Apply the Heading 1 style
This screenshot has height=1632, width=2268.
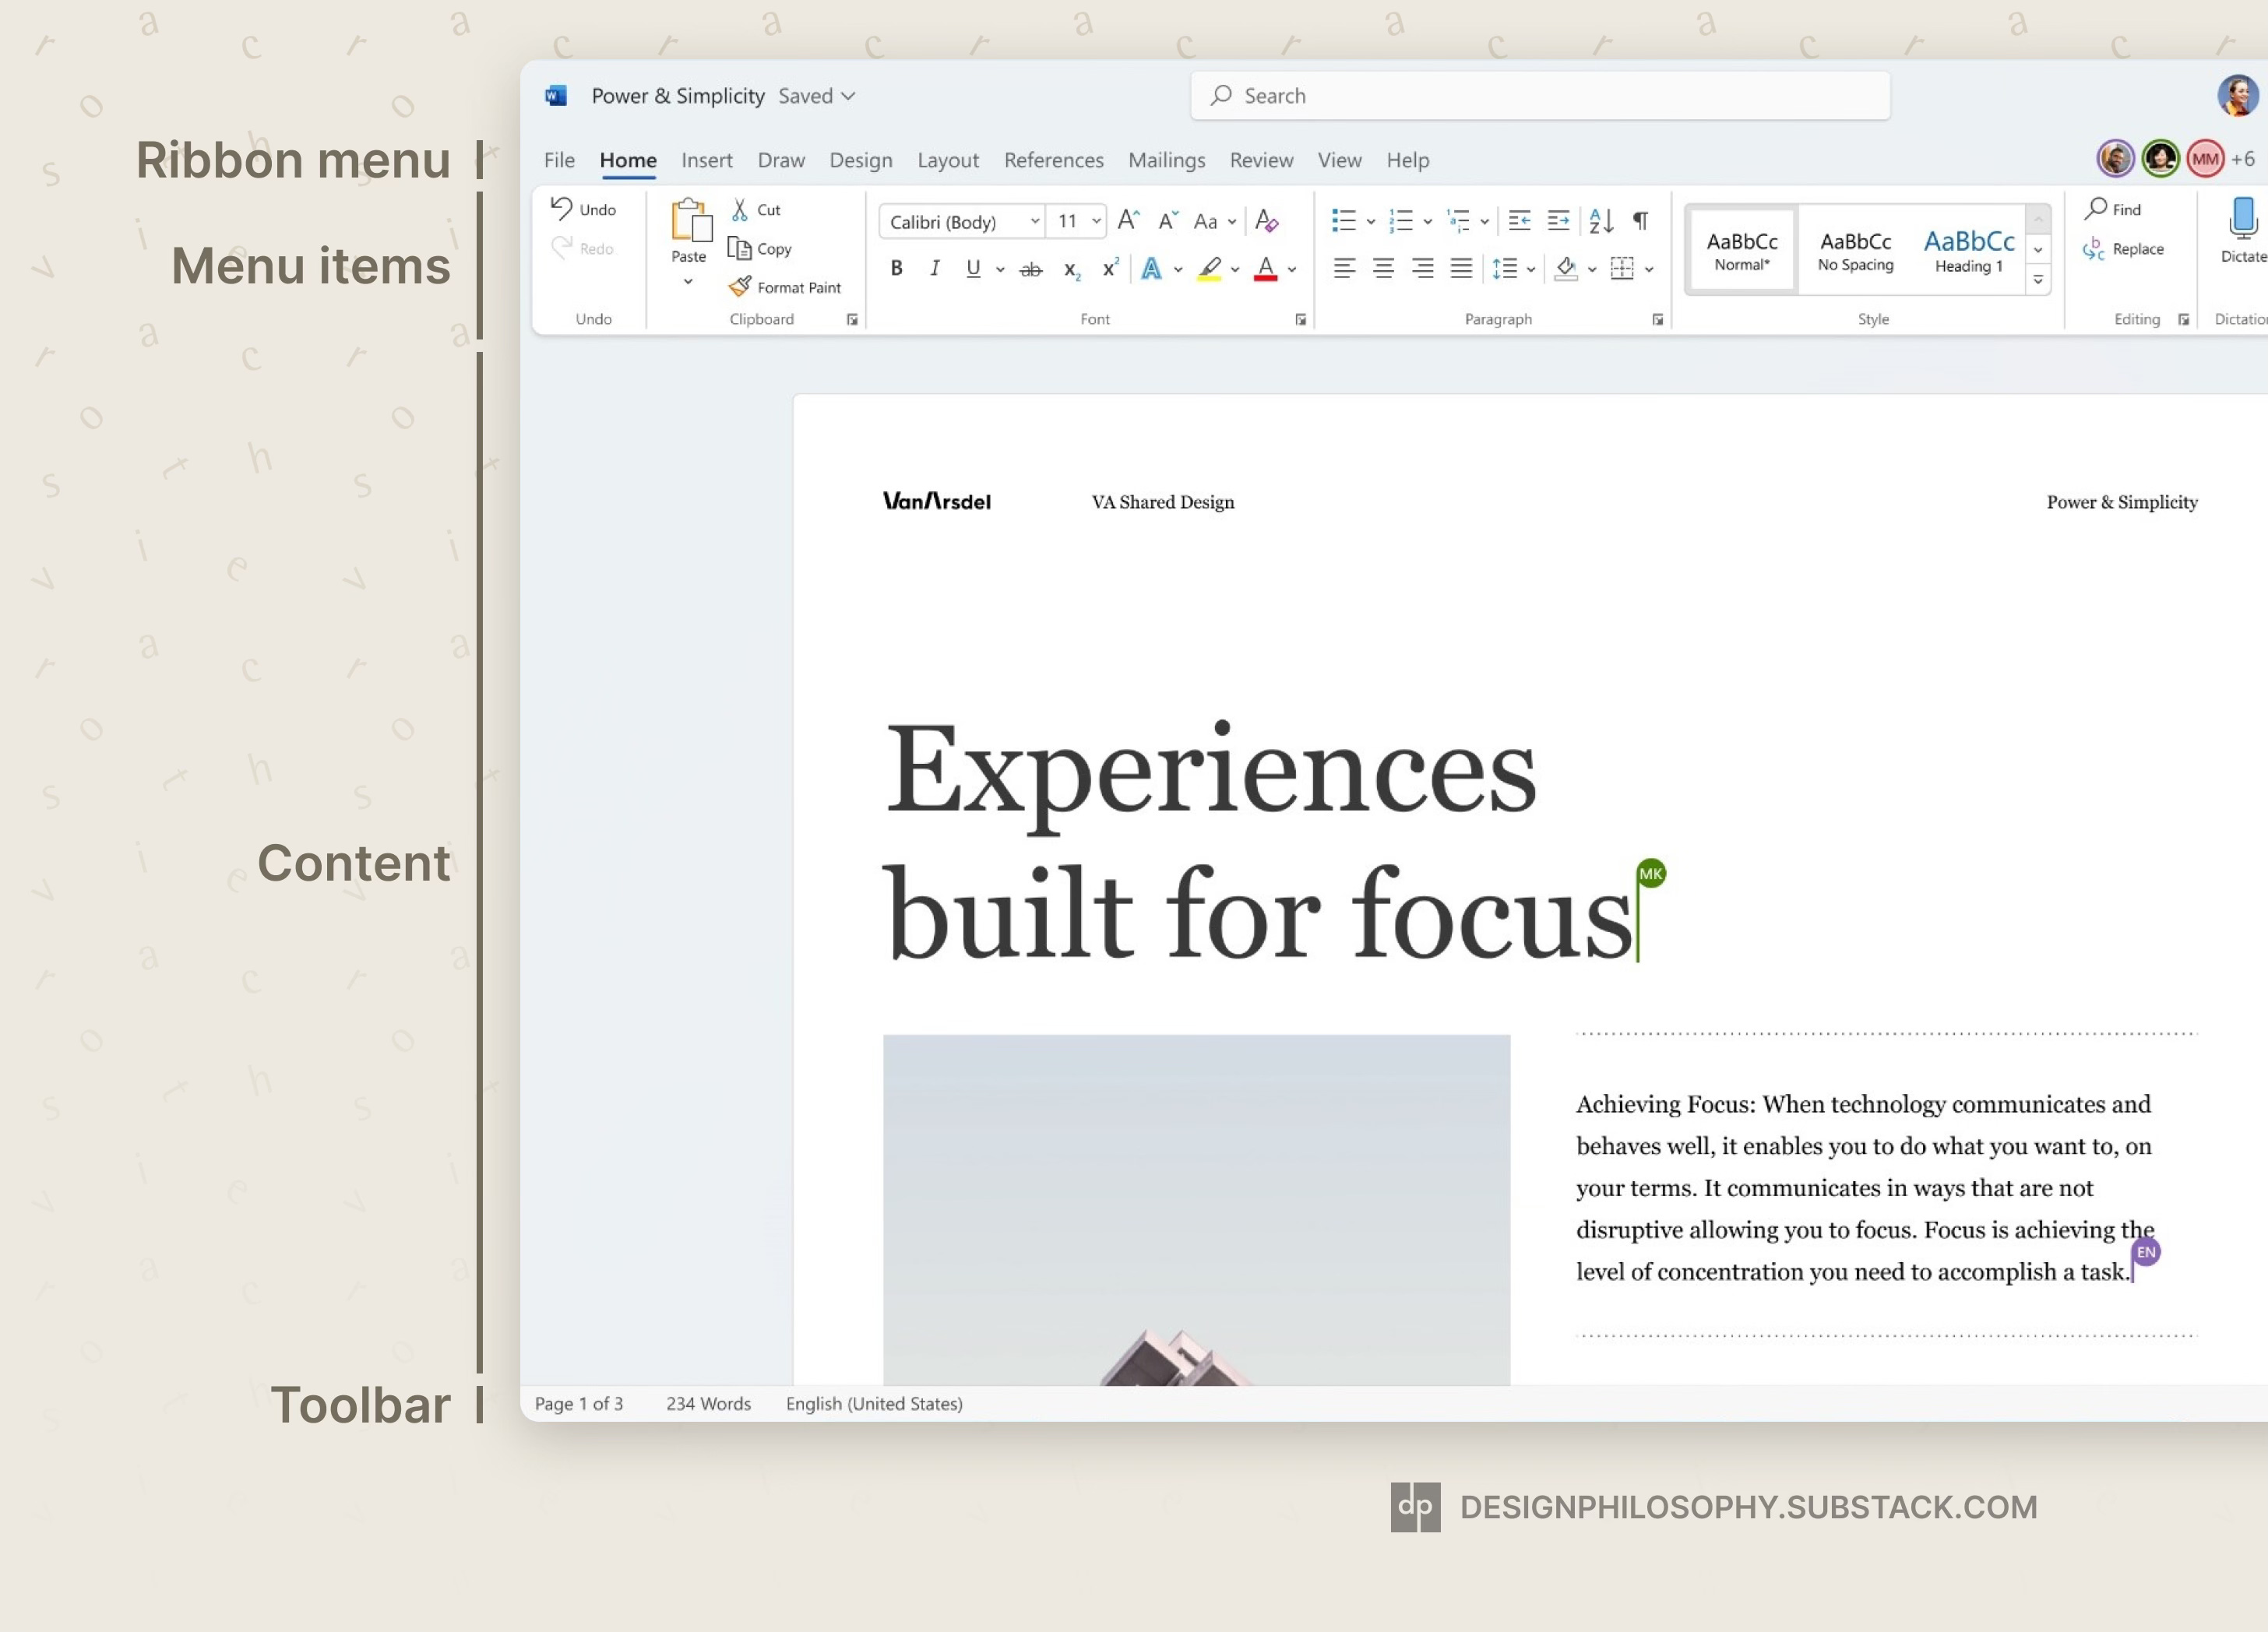[1968, 250]
